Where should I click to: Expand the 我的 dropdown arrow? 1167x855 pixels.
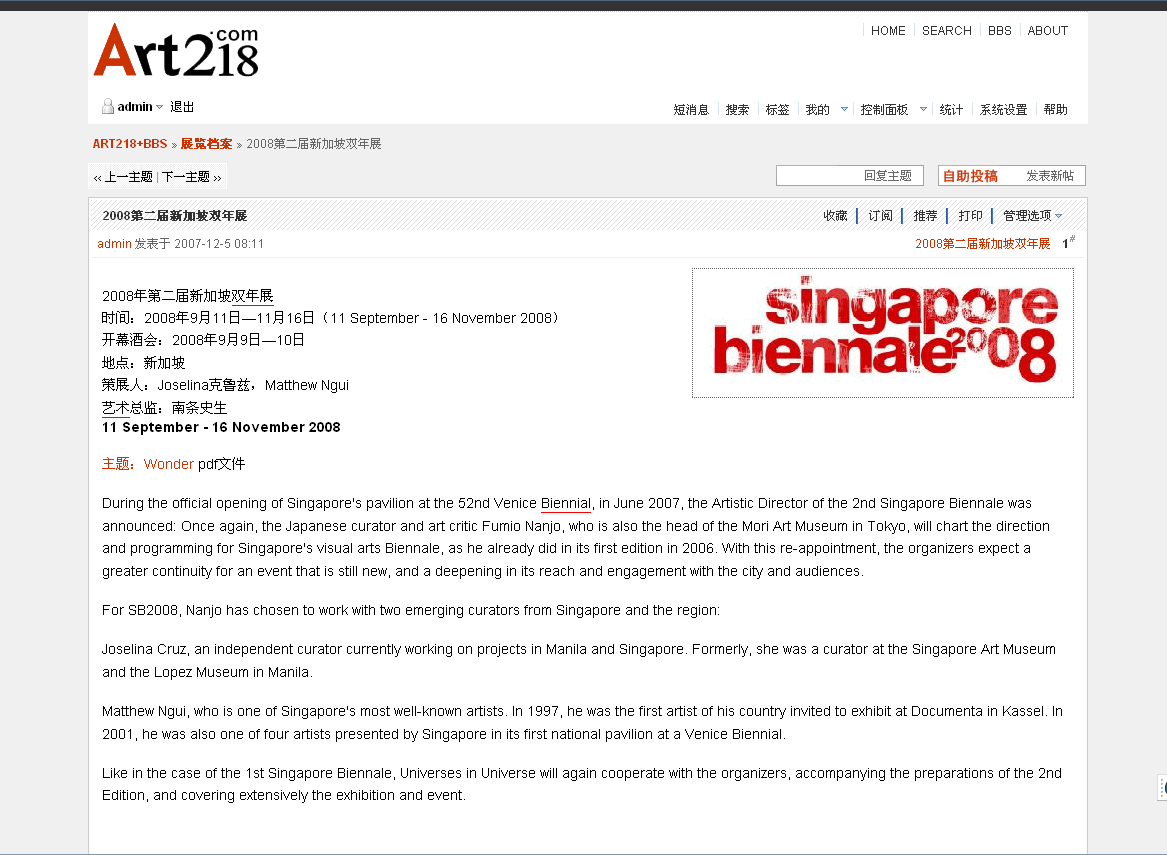[x=844, y=109]
